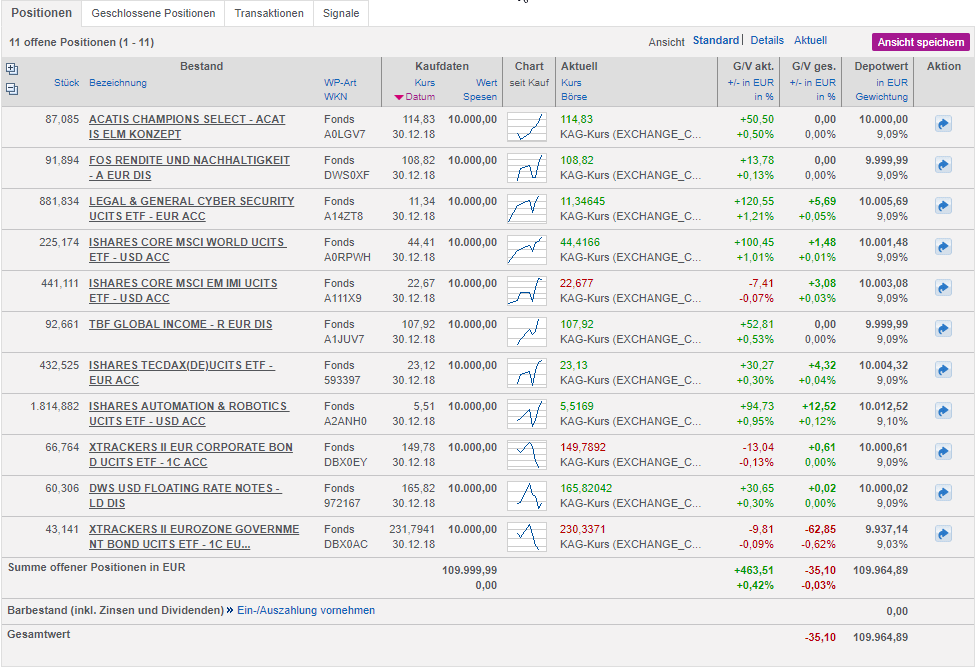Screen dimensions: 975x668
Task: Click action icon for ACATIS Champions Select row
Action: point(943,124)
